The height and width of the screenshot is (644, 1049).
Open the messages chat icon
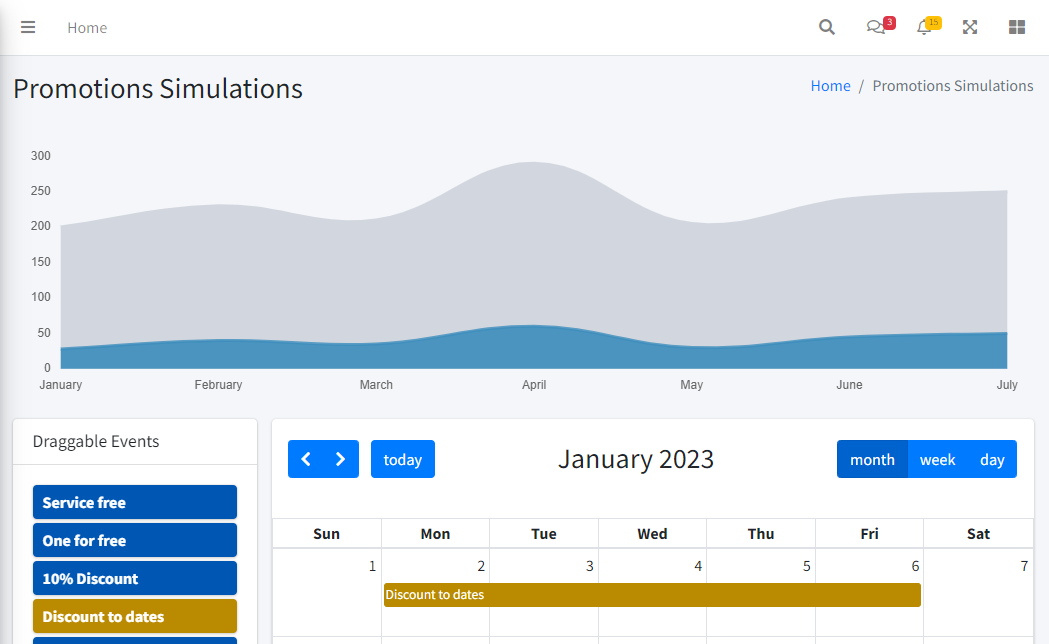click(876, 27)
